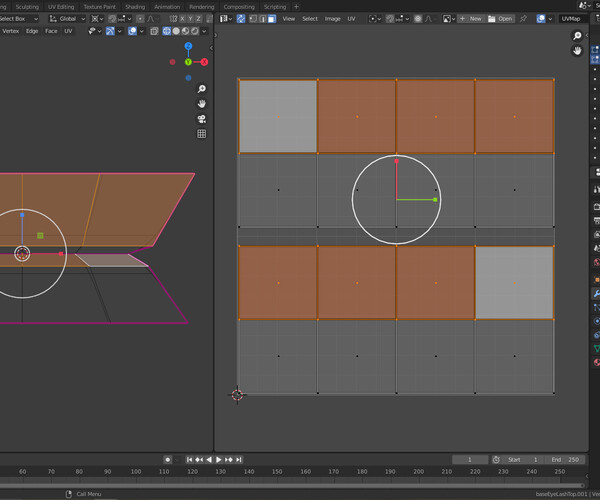This screenshot has width=600, height=500.
Task: Click the pan hand icon in UV editor
Action: pos(577,50)
